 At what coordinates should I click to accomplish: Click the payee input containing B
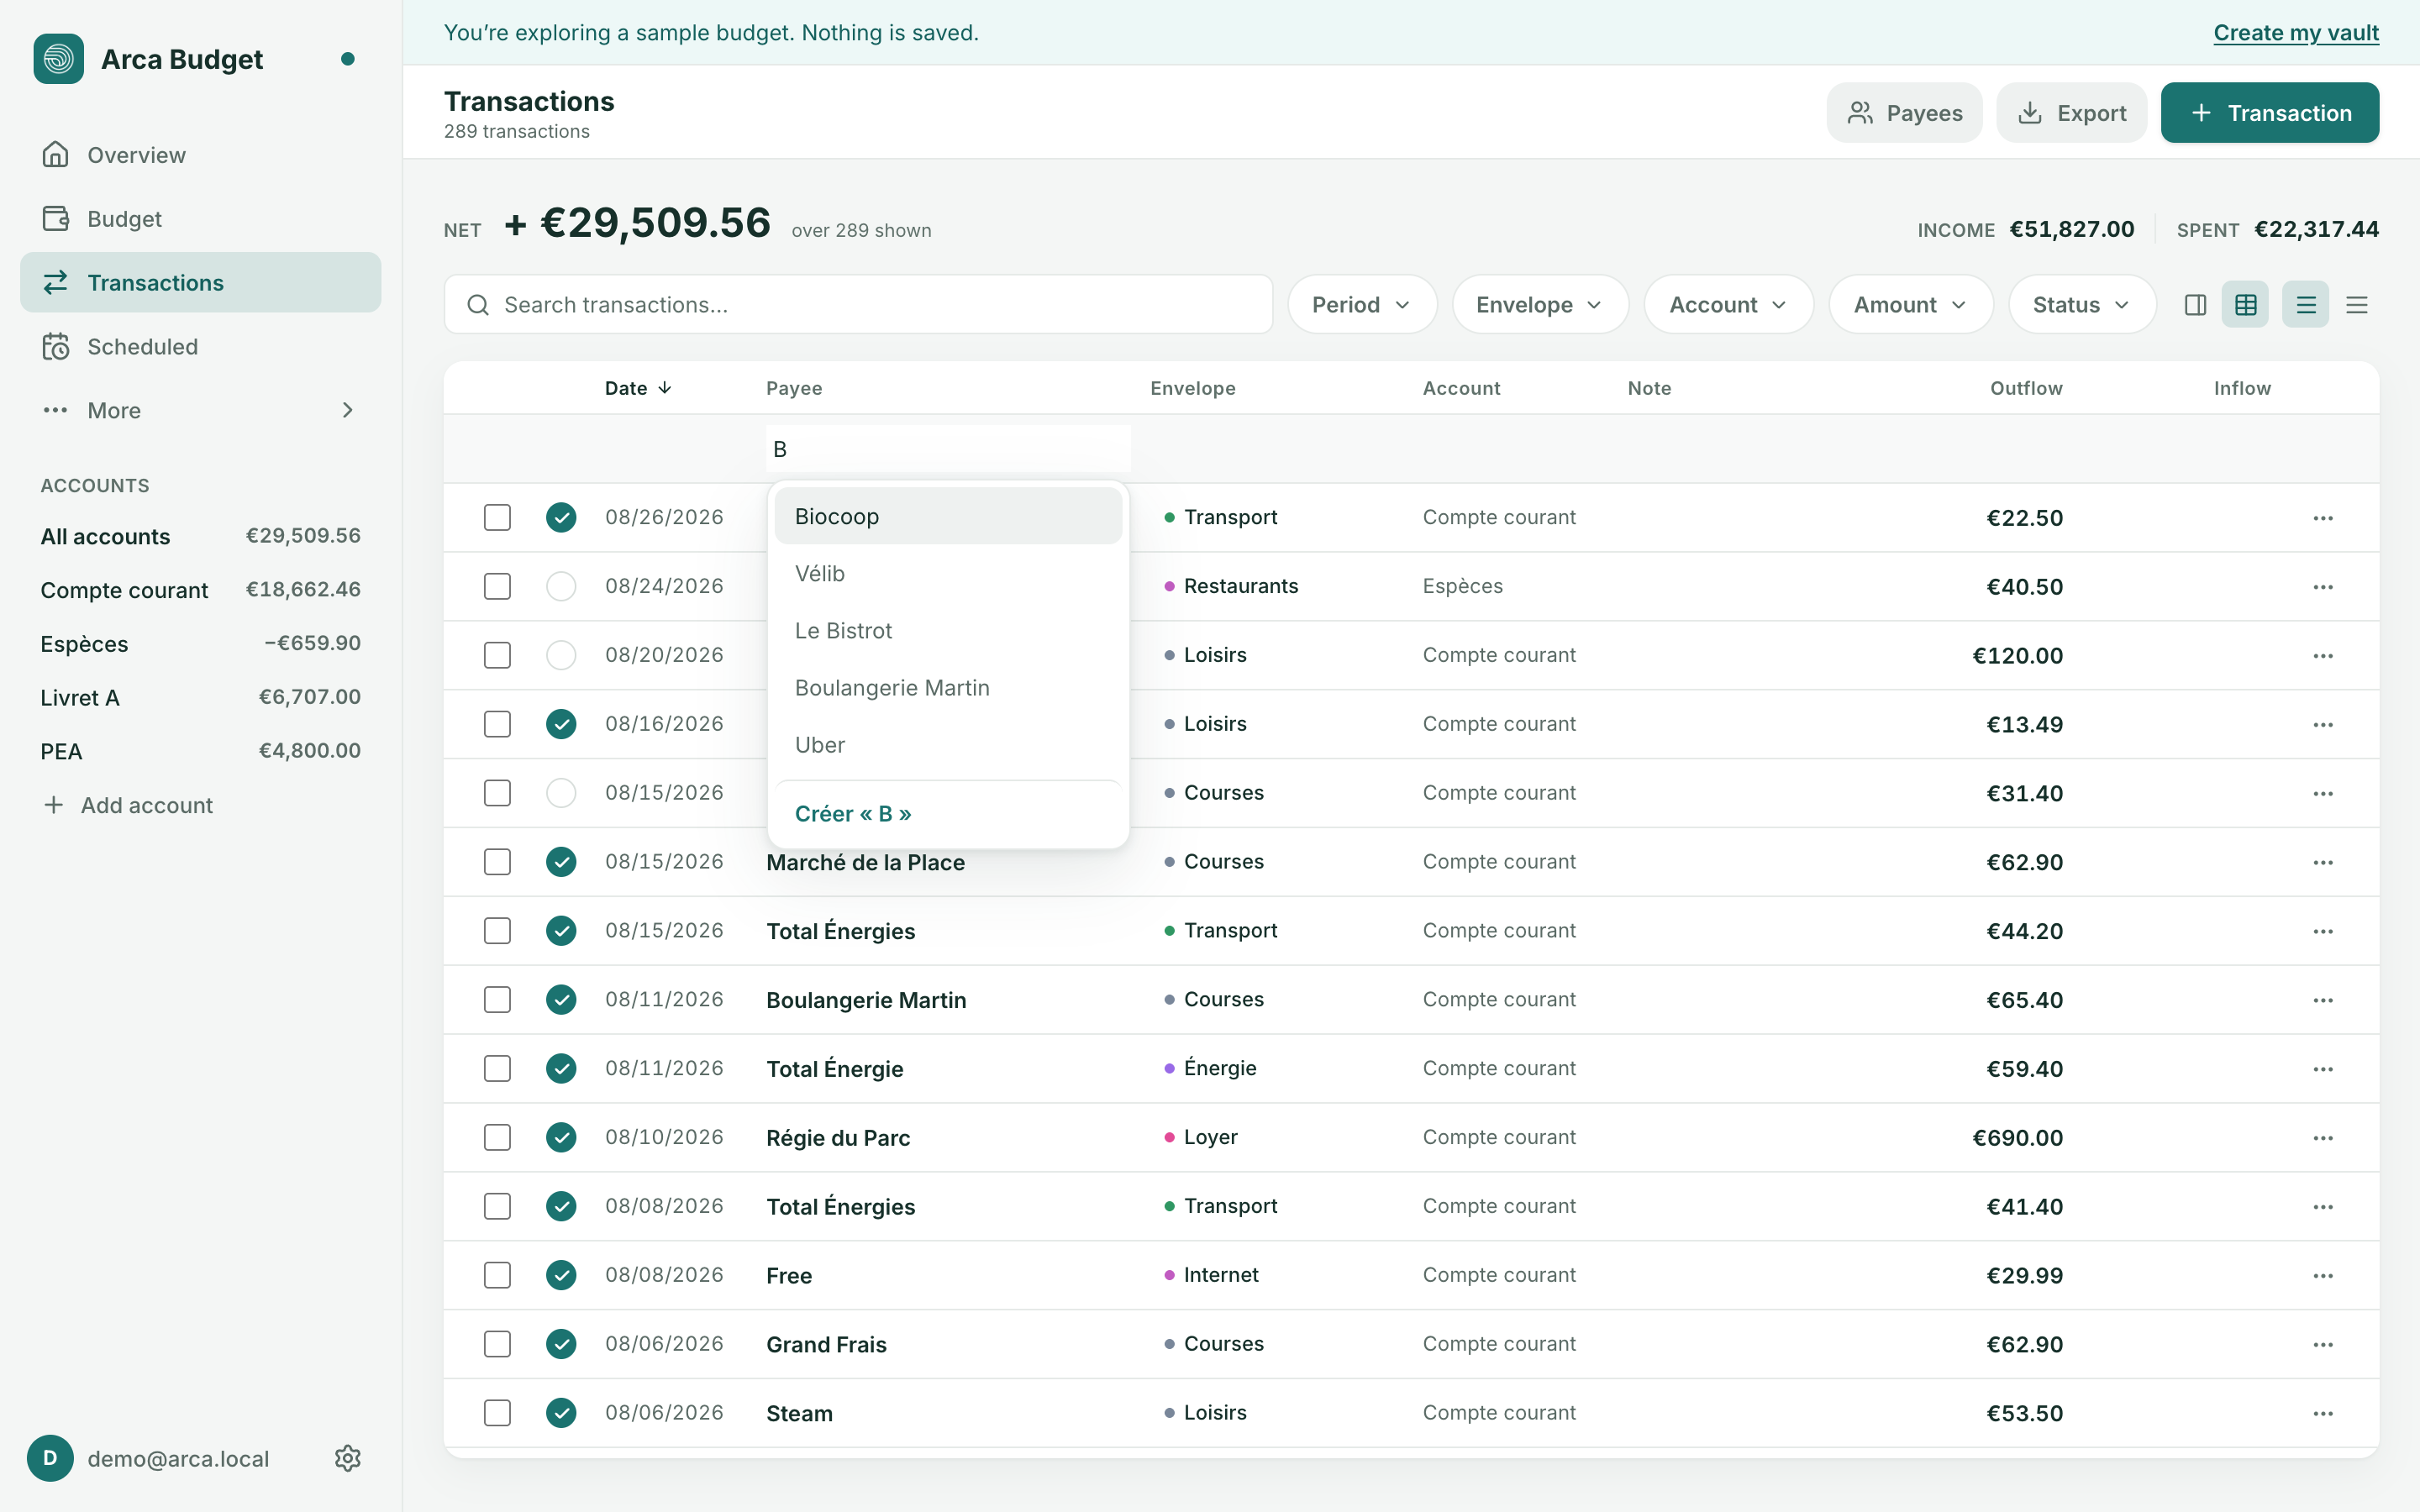(948, 449)
